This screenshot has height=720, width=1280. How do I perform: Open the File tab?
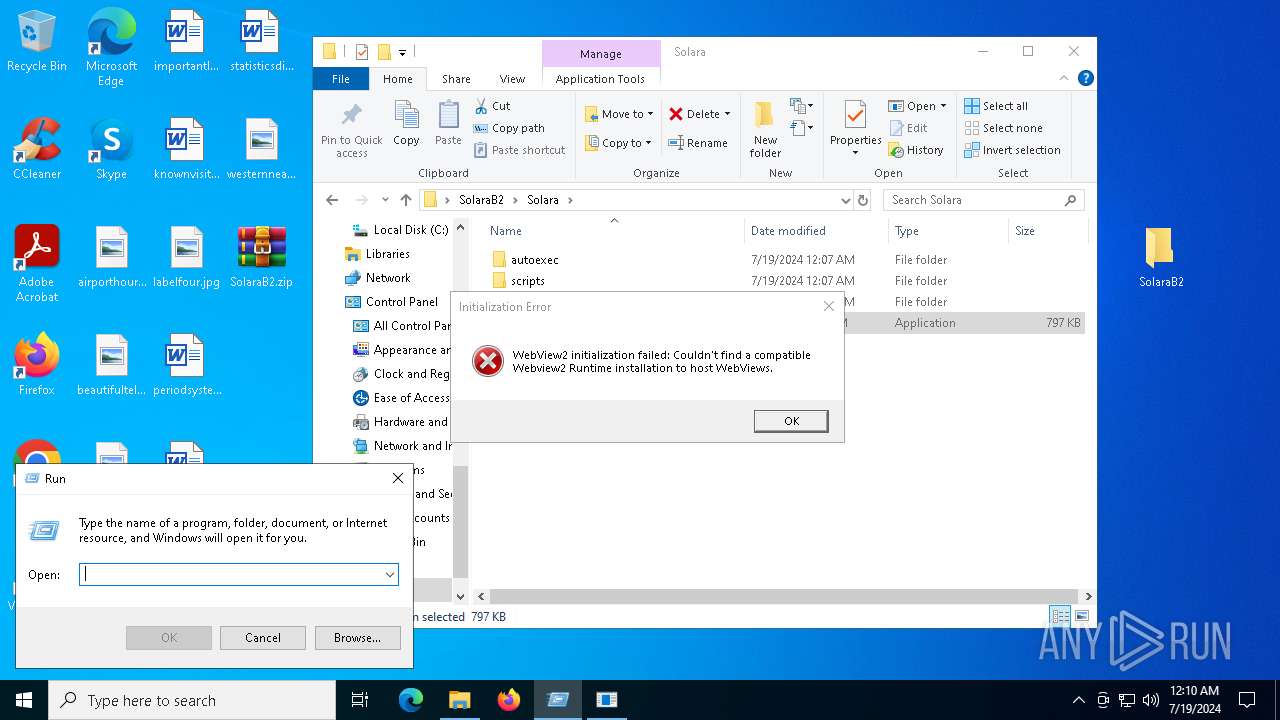pos(341,79)
